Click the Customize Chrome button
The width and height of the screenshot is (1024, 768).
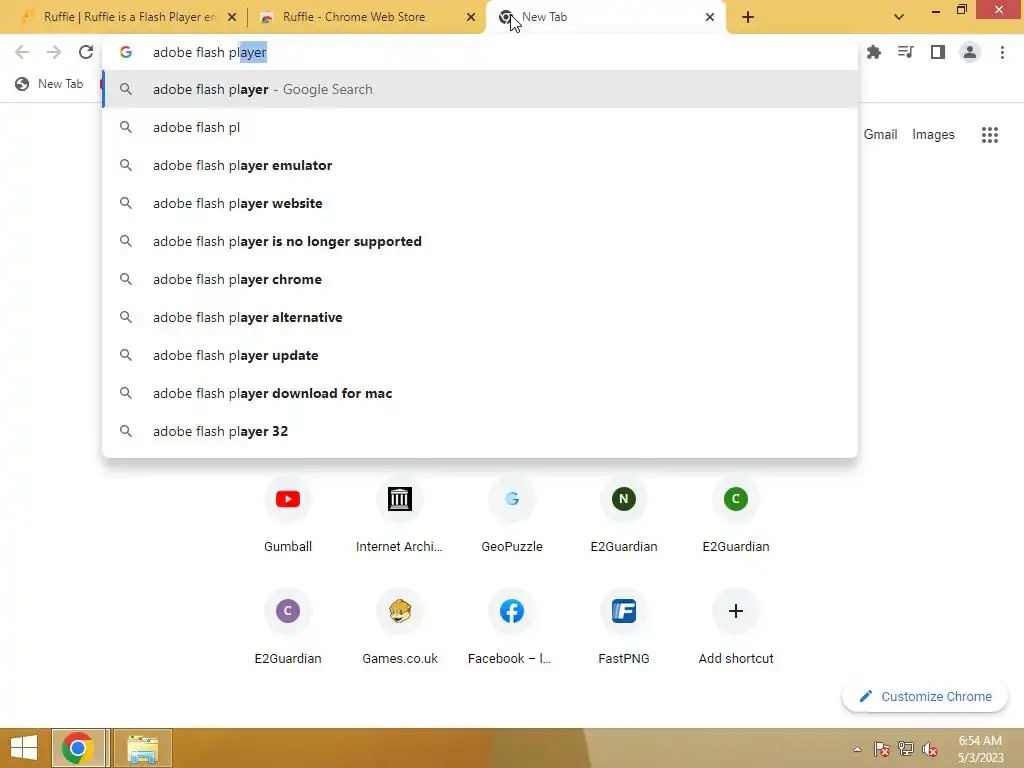925,696
